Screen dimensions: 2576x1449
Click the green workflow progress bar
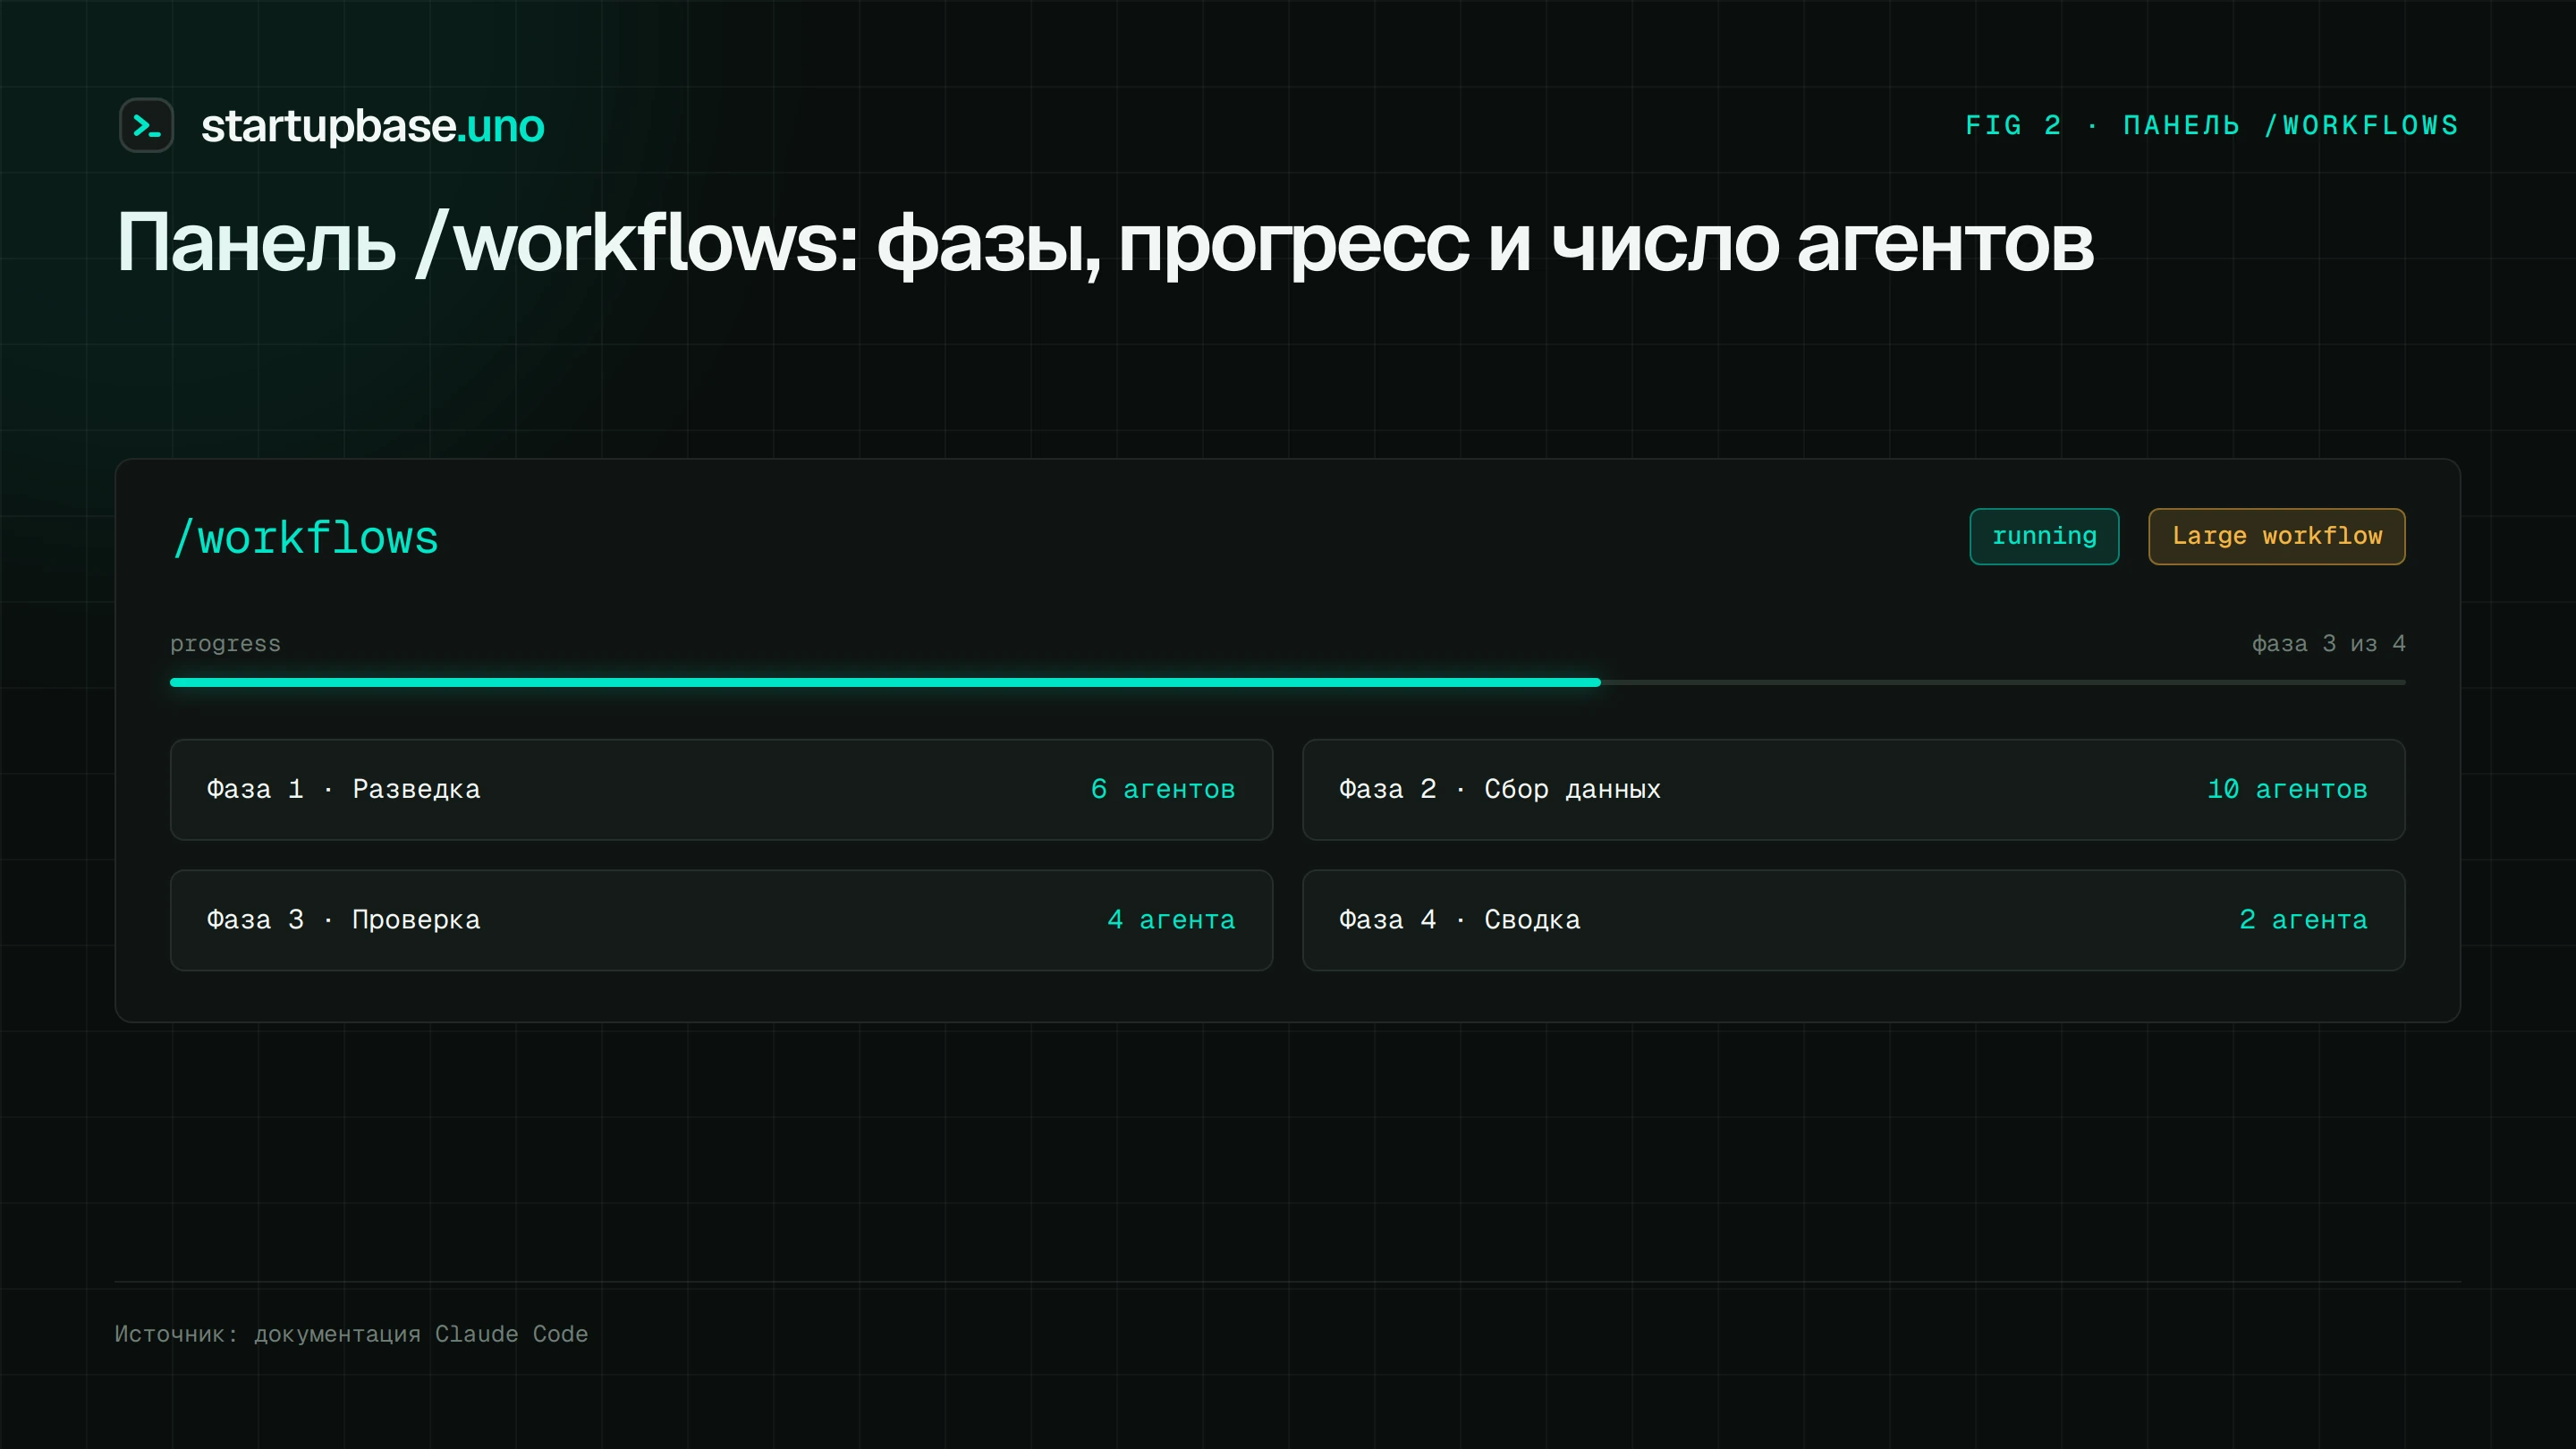pyautogui.click(x=1288, y=682)
